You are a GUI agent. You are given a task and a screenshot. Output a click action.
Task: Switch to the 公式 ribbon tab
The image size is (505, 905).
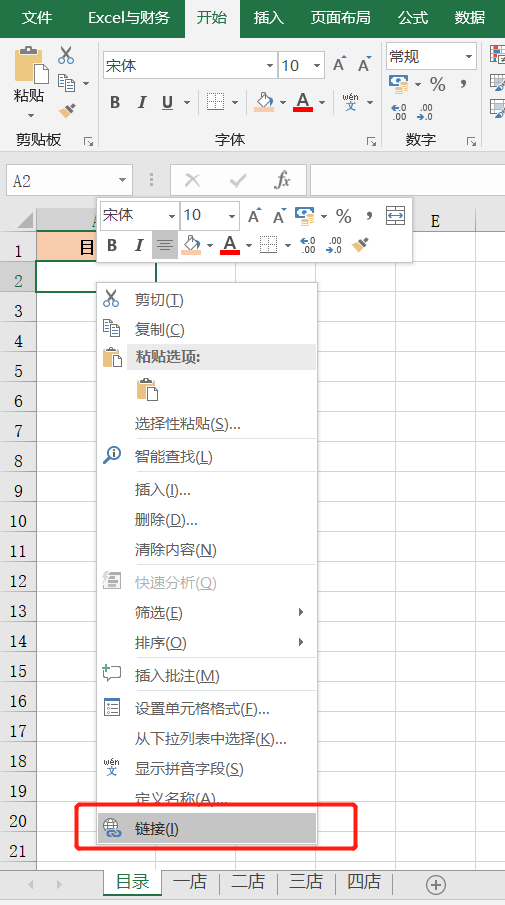[x=413, y=17]
